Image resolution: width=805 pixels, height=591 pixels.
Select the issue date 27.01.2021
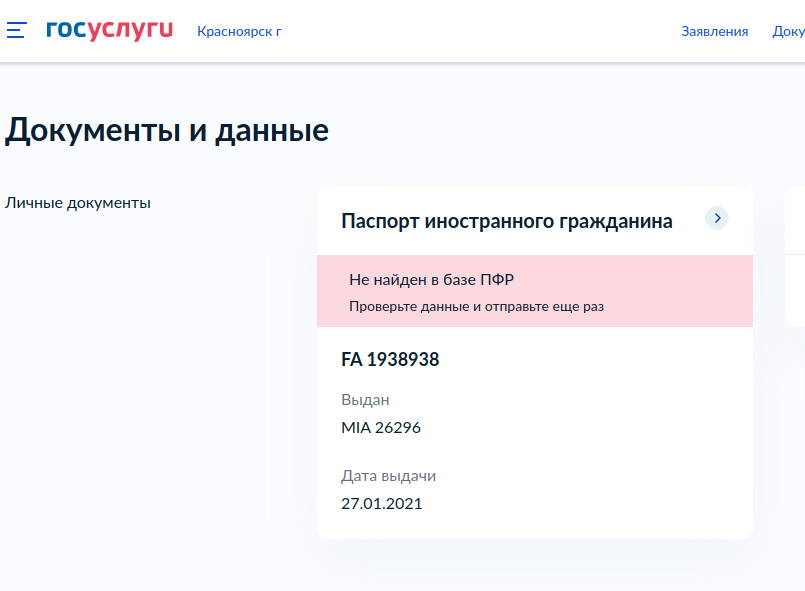coord(381,504)
